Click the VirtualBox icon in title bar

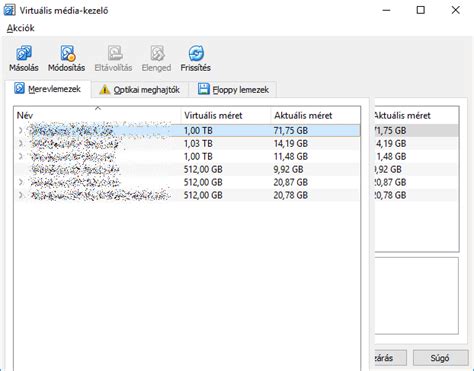9,10
